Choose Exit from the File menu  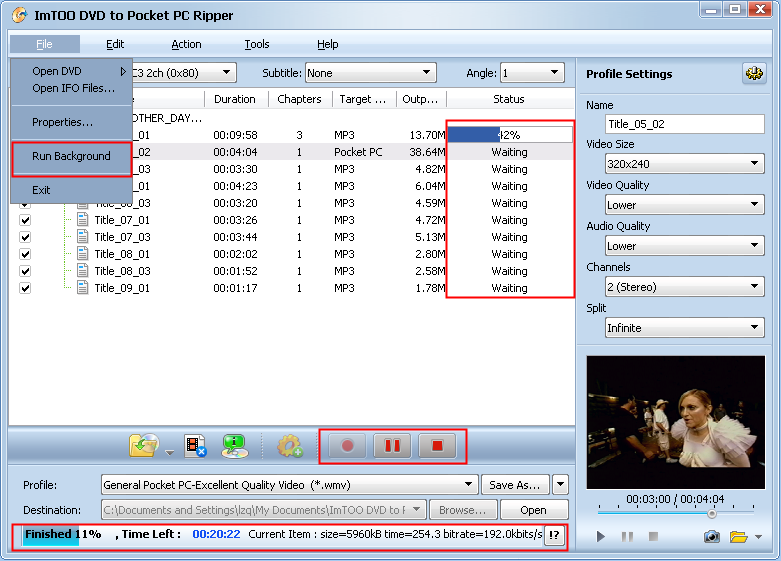pos(71,190)
